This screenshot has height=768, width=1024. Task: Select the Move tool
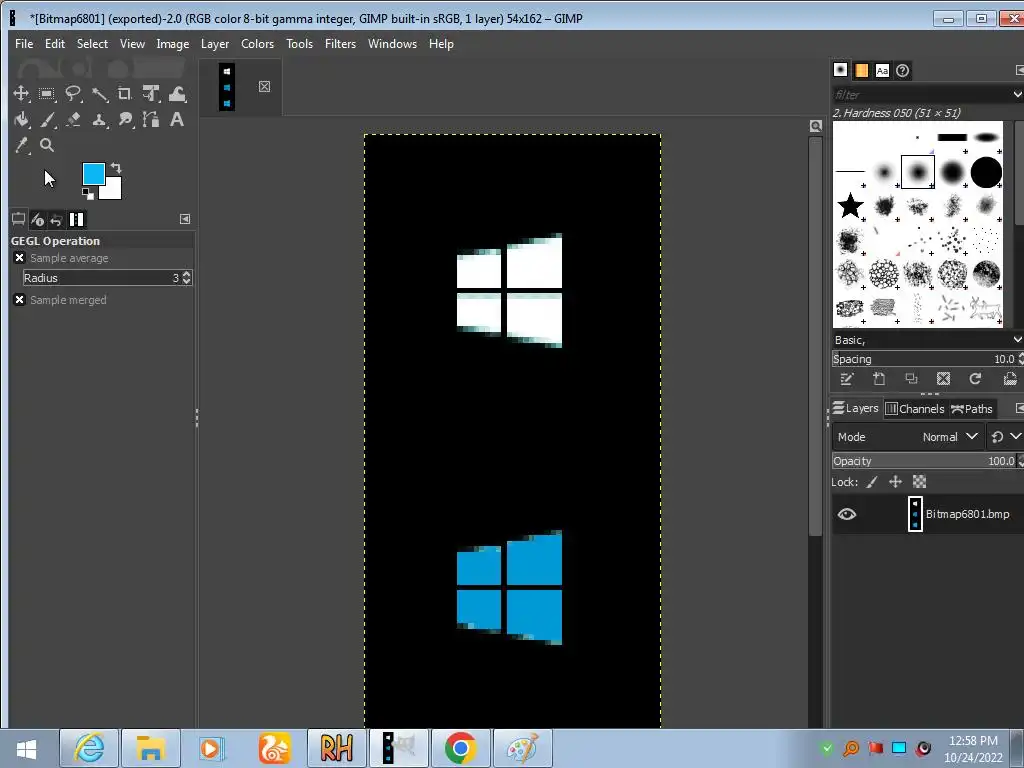pos(21,94)
